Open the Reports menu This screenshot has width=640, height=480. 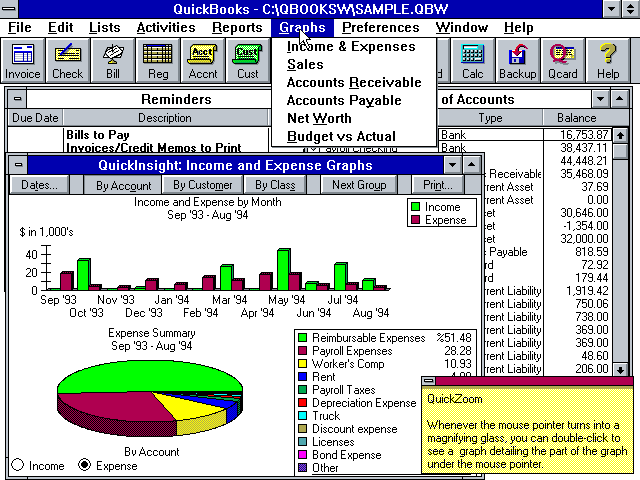tap(237, 27)
